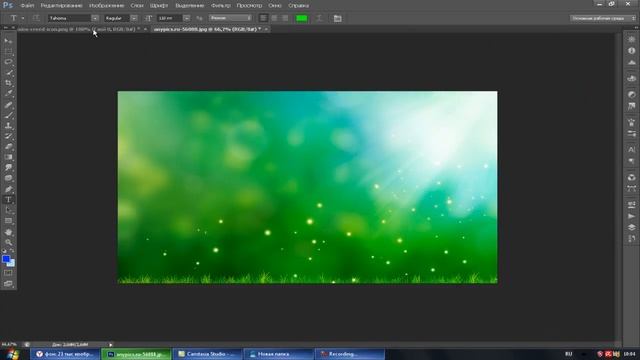Open the Info panel icon
This screenshot has width=640, height=360.
click(631, 51)
